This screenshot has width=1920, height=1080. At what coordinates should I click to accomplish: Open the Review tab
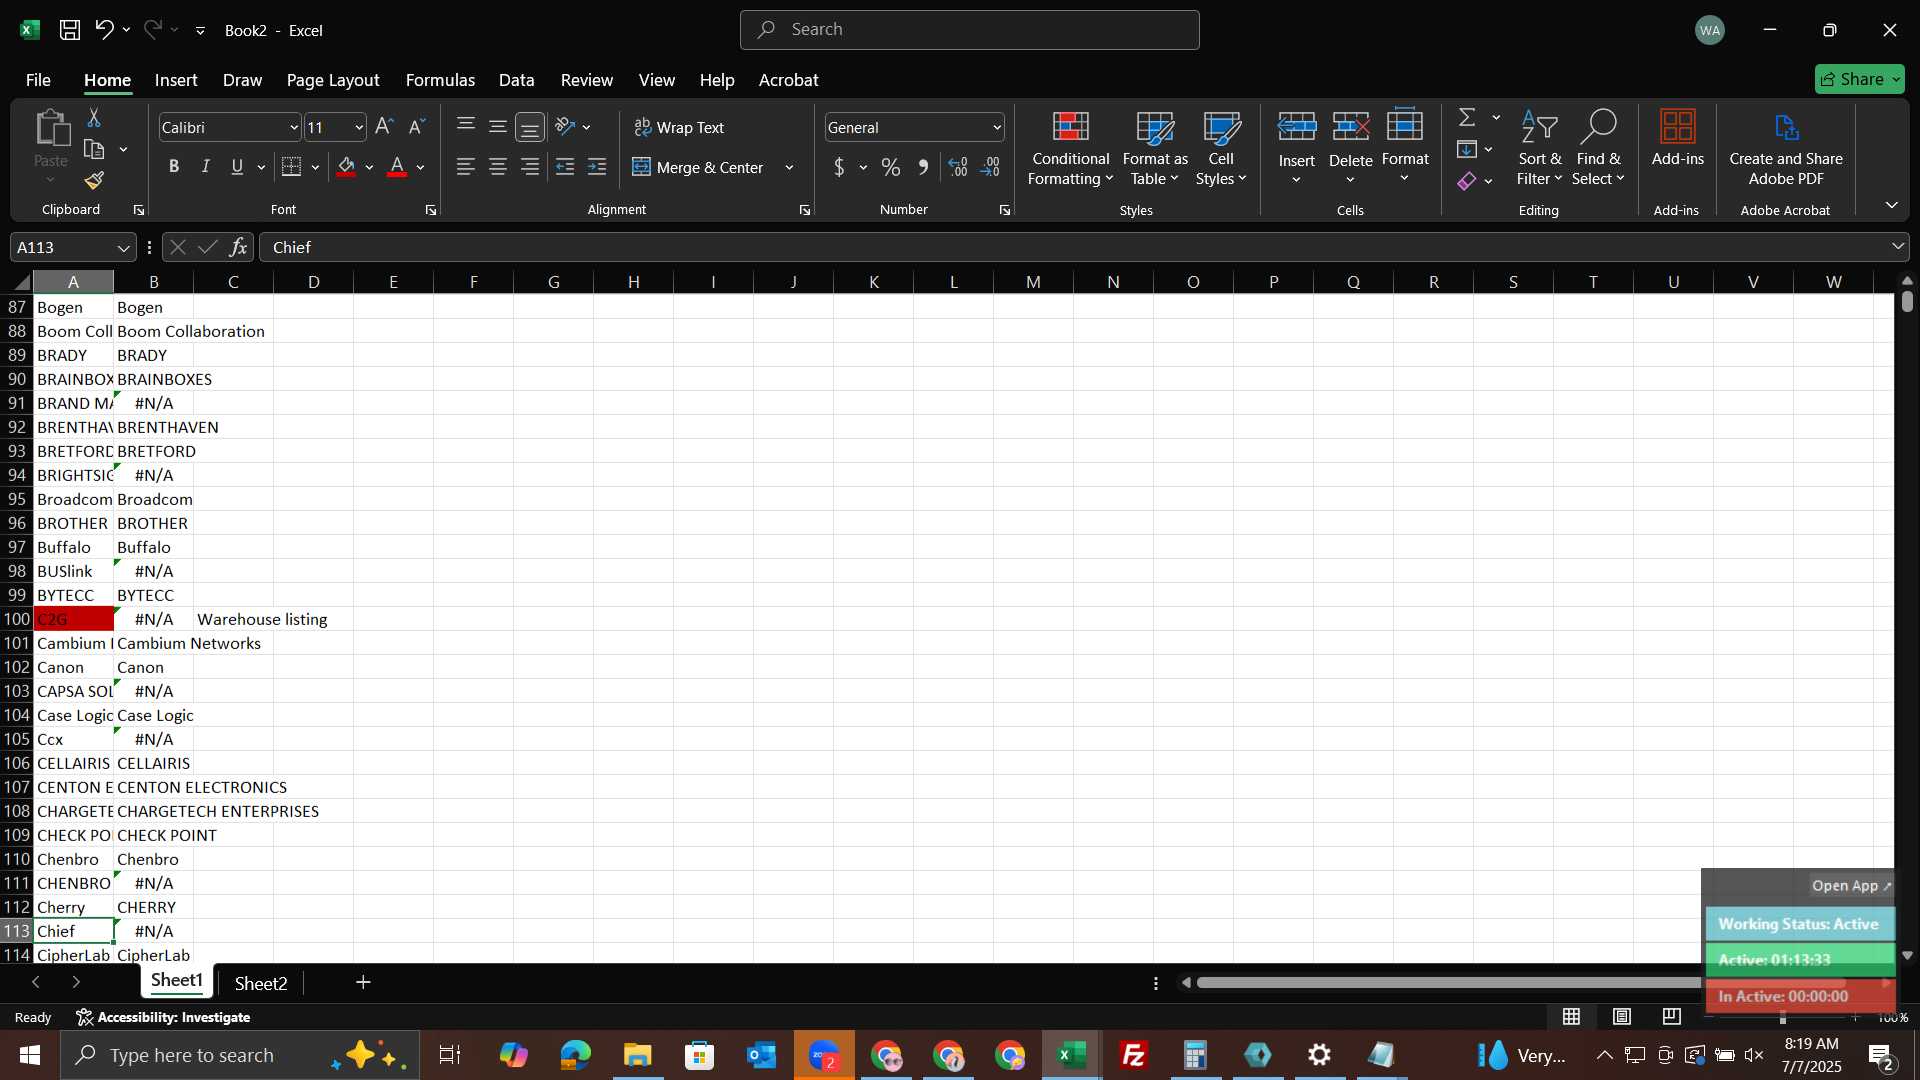point(586,80)
